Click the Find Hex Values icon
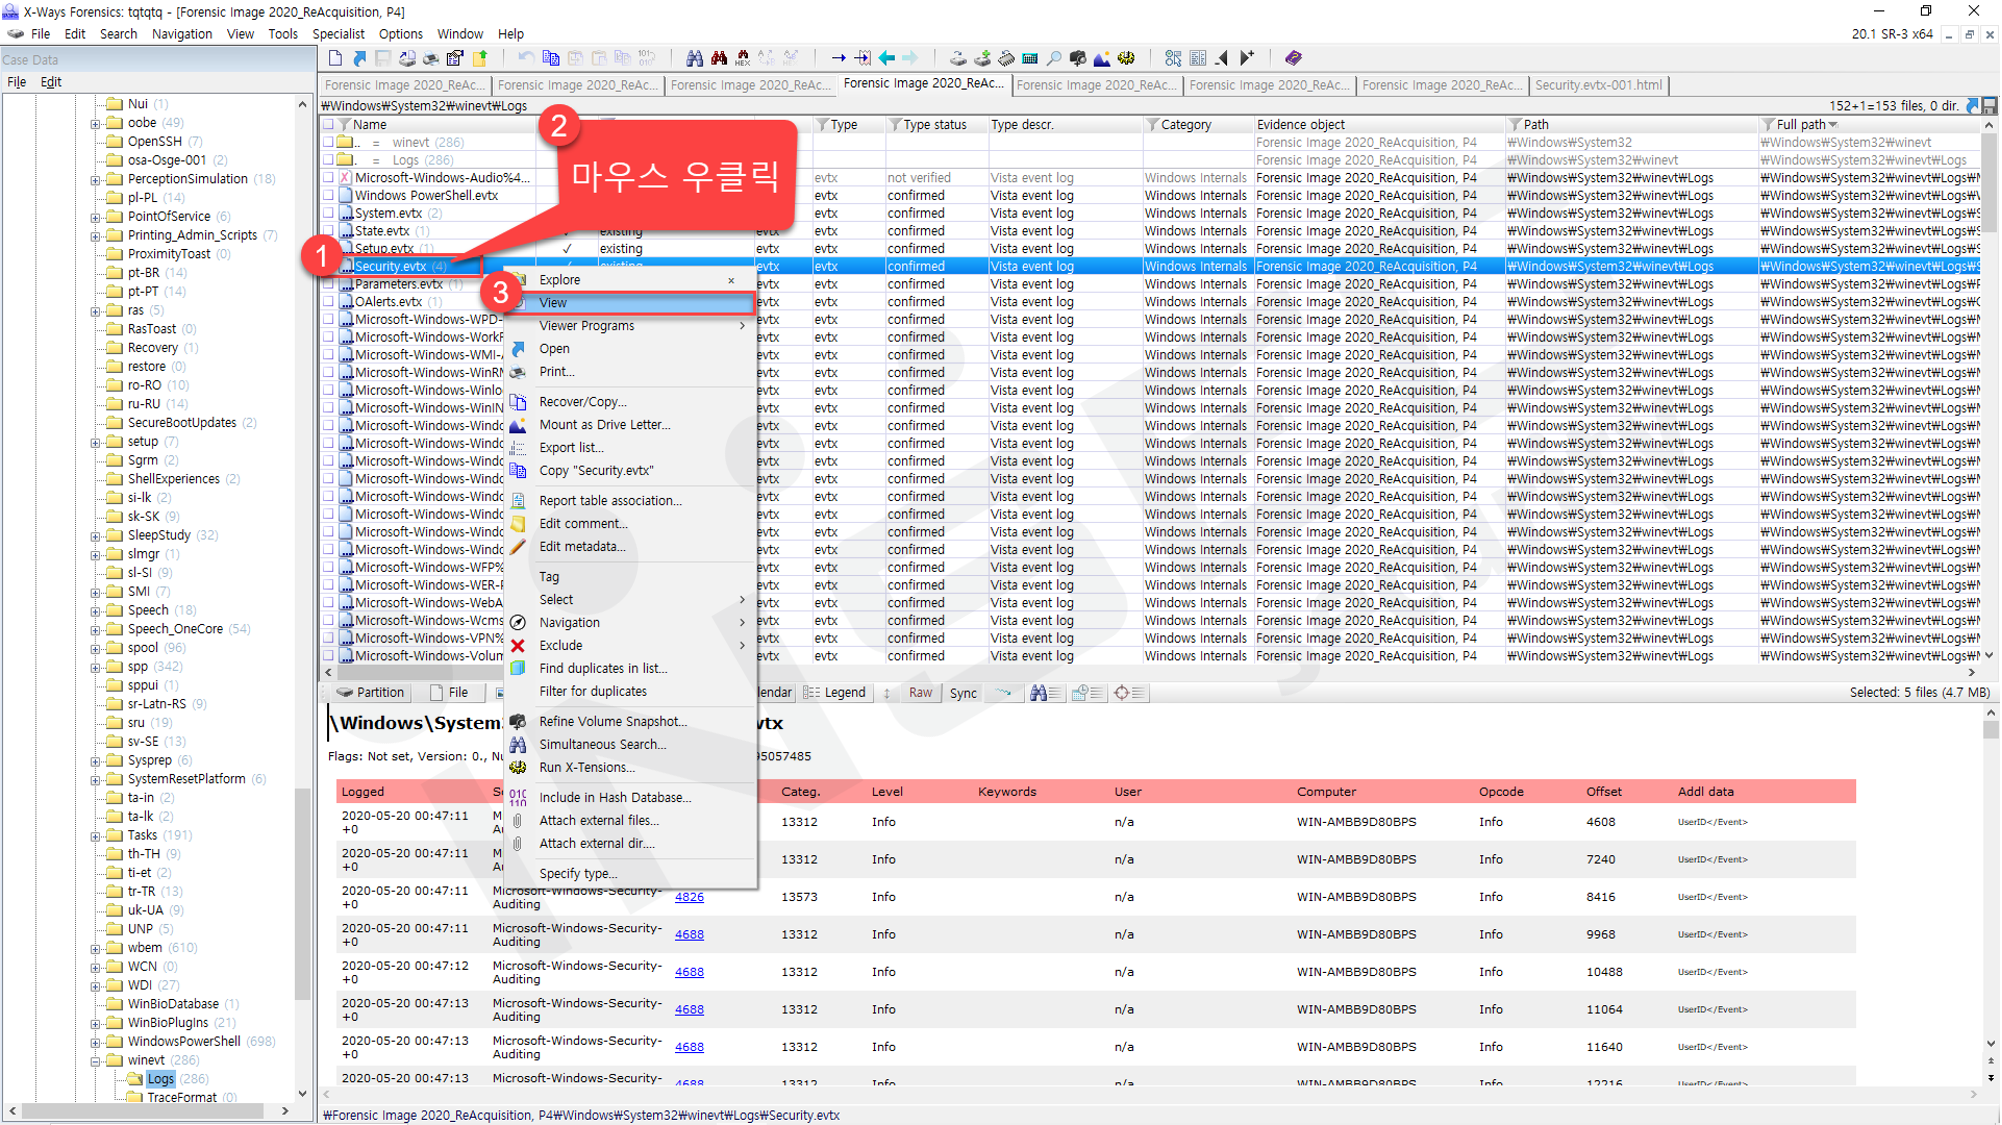The image size is (2002, 1125). (743, 58)
